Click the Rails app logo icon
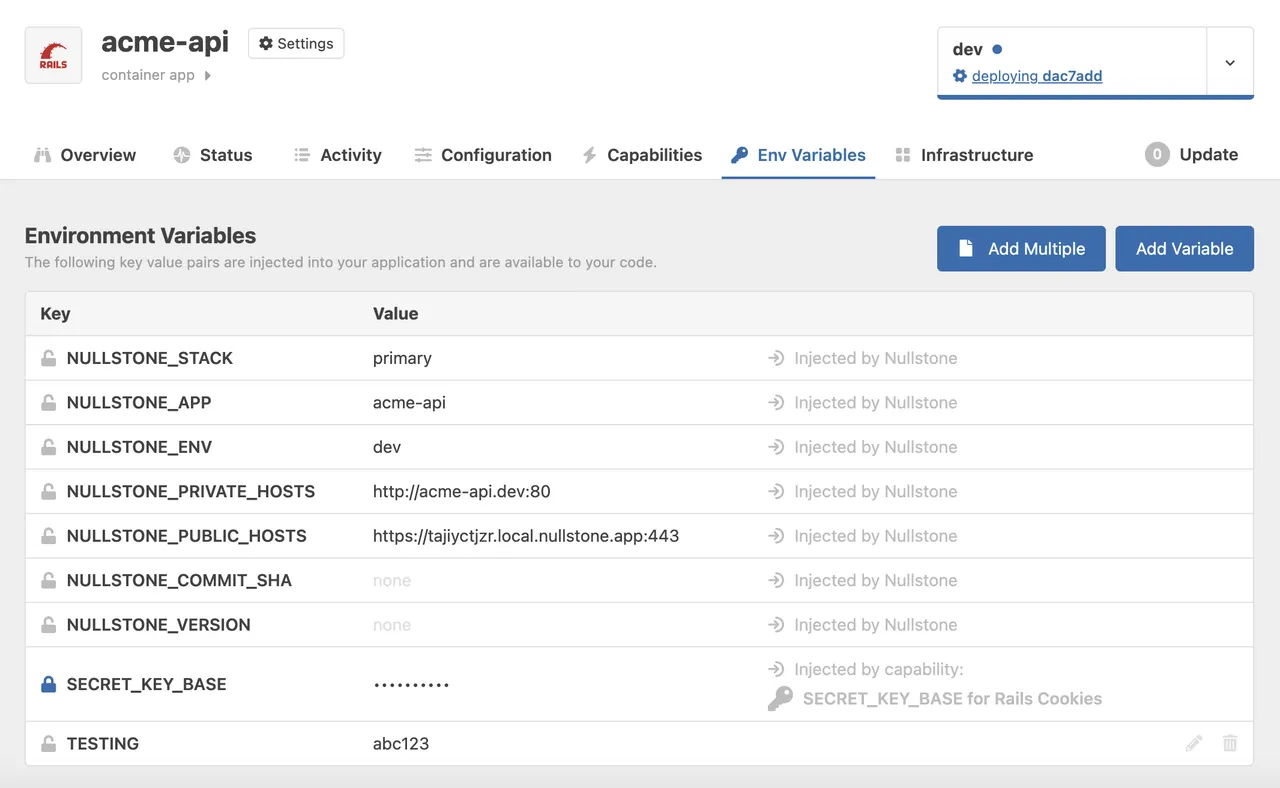The height and width of the screenshot is (788, 1280). click(53, 55)
